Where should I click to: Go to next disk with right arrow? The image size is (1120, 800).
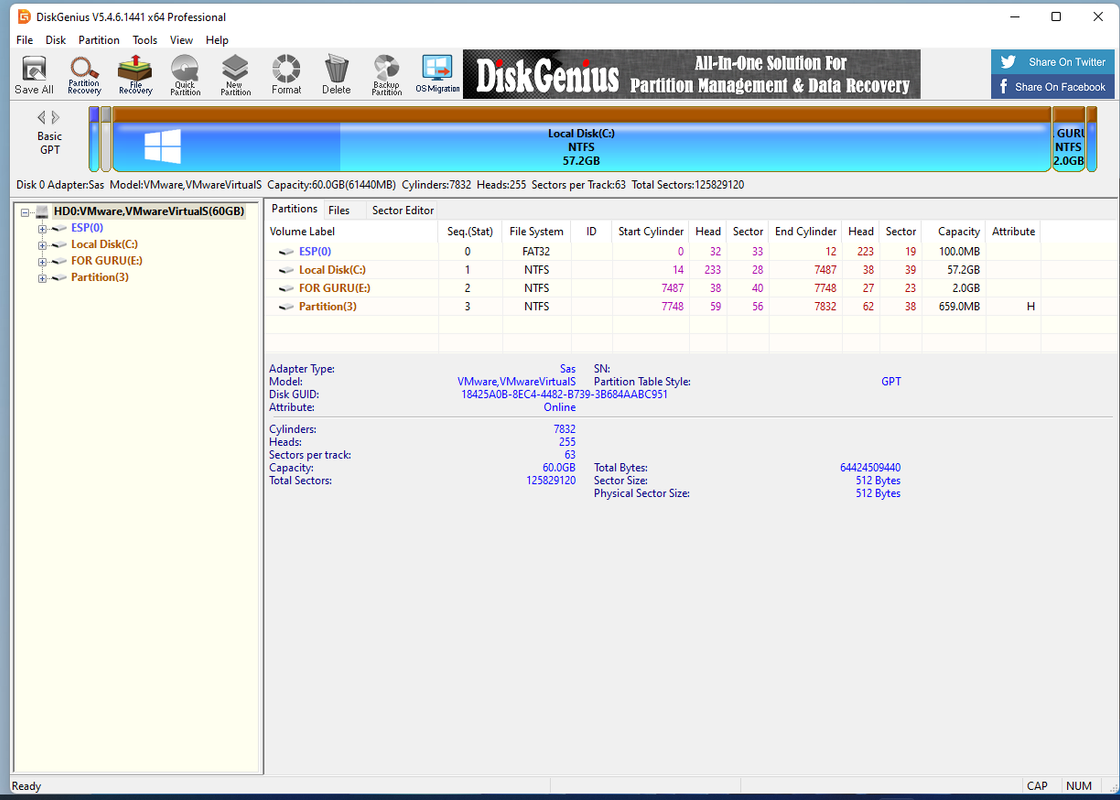point(56,117)
